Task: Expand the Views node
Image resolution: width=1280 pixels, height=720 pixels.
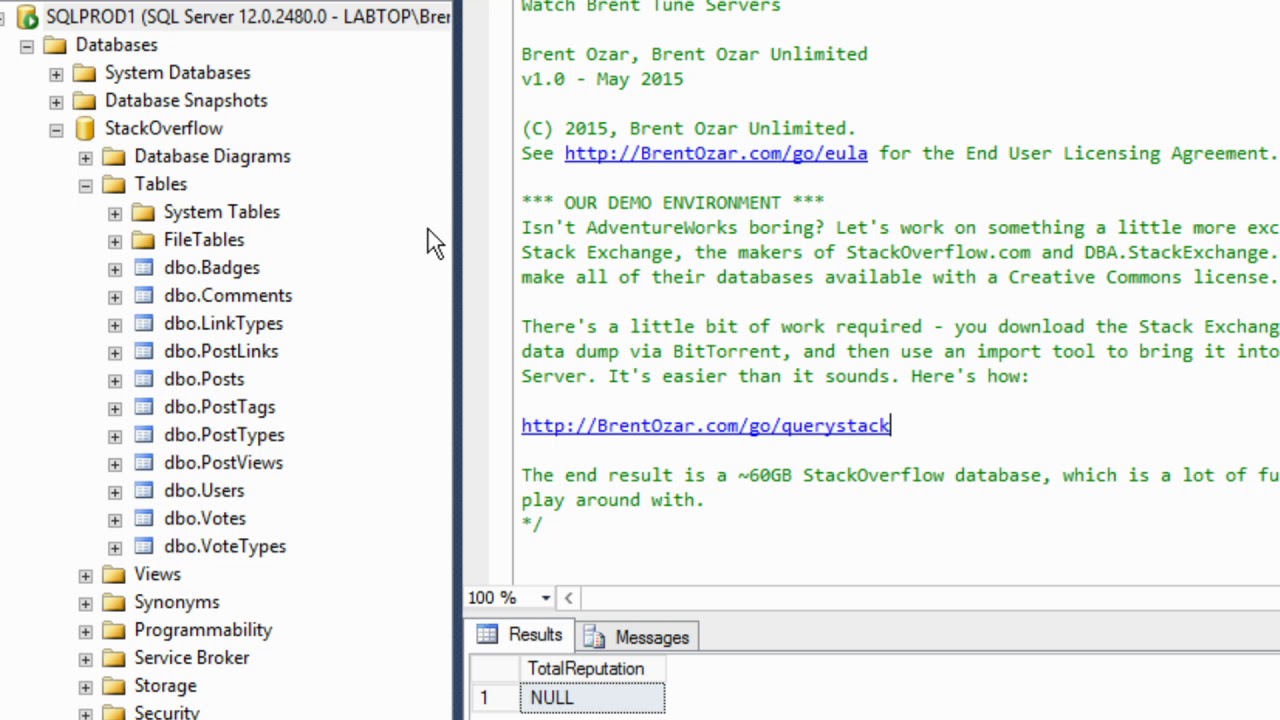Action: (x=85, y=576)
